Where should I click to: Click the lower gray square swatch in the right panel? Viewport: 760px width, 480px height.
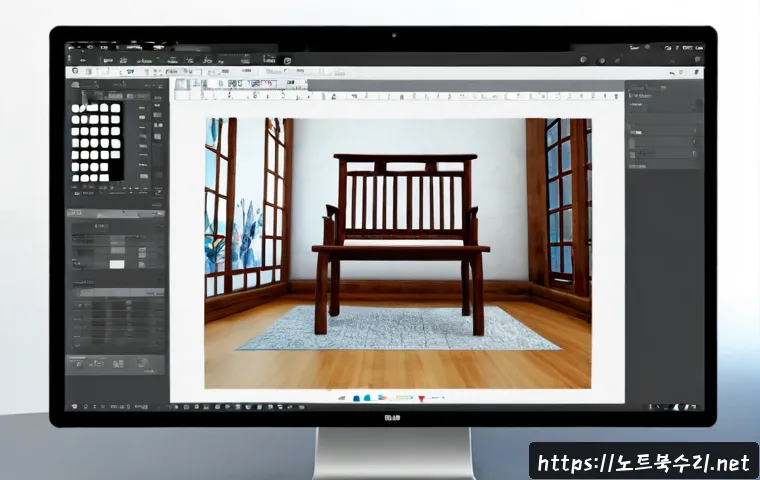point(632,155)
